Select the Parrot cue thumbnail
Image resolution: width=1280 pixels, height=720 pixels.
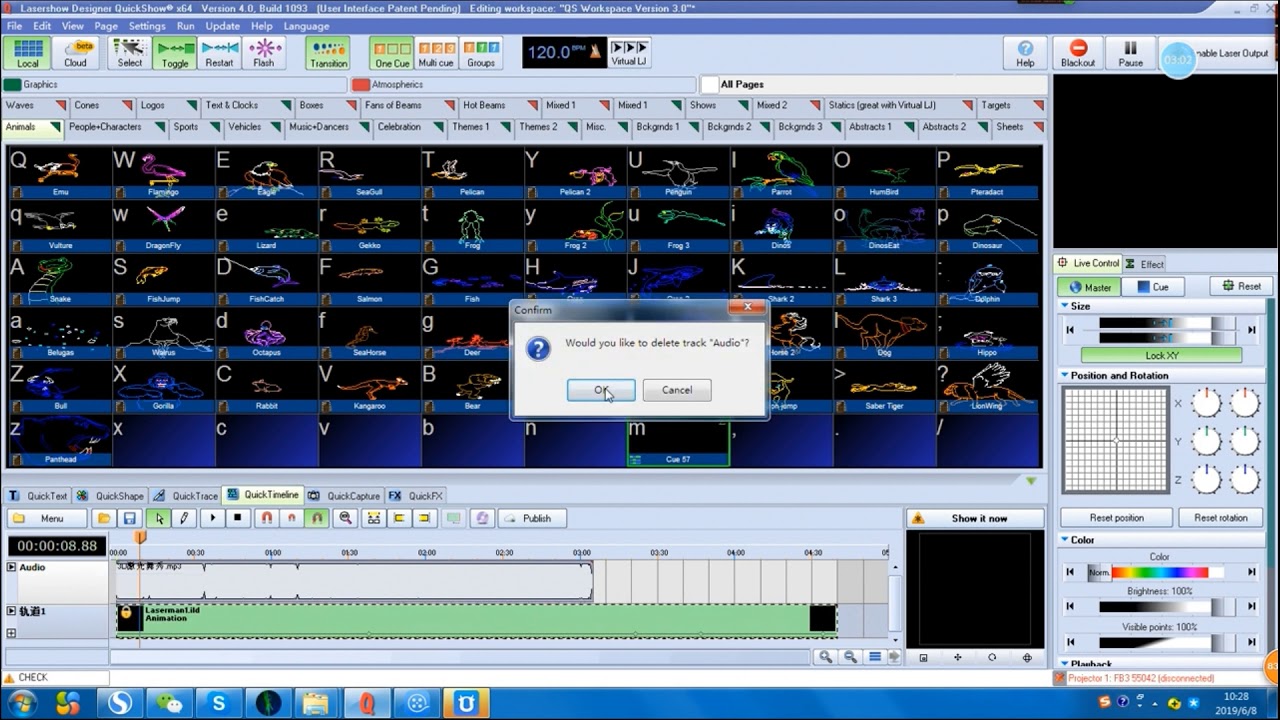(781, 172)
